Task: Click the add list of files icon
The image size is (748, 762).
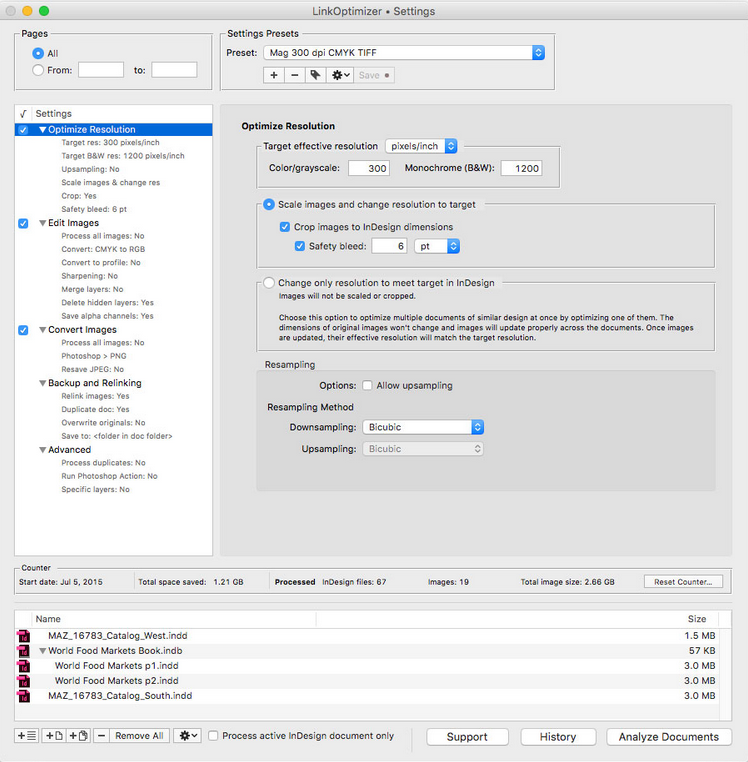Action: (x=27, y=736)
